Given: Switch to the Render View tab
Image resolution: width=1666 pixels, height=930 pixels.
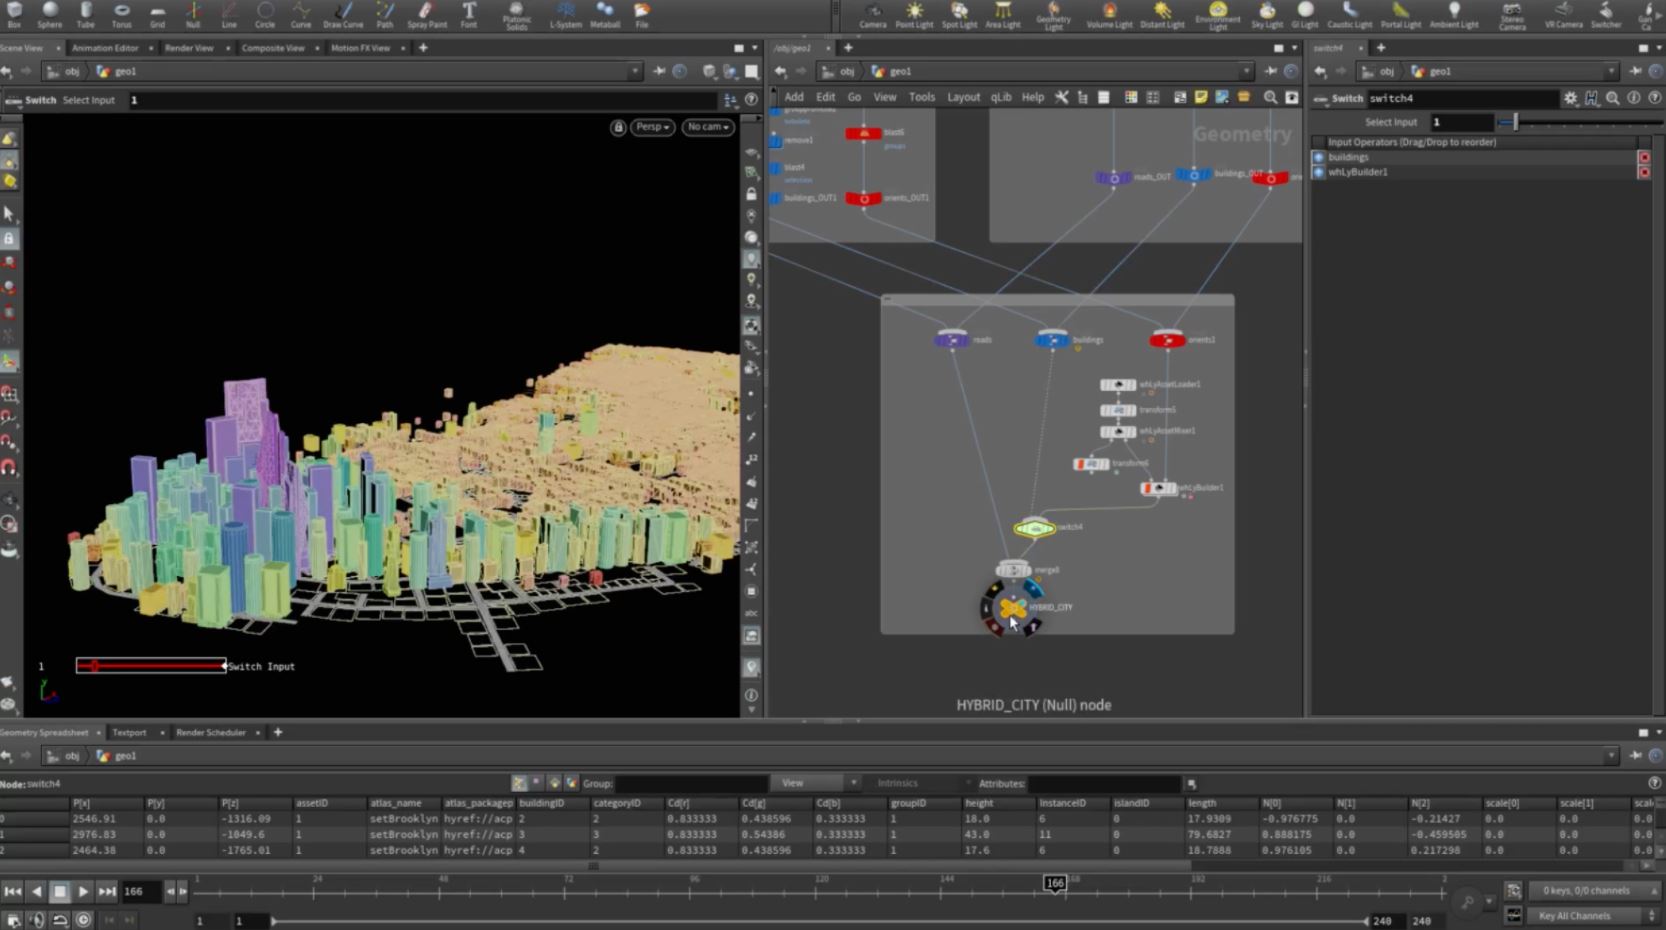Looking at the screenshot, I should [189, 48].
